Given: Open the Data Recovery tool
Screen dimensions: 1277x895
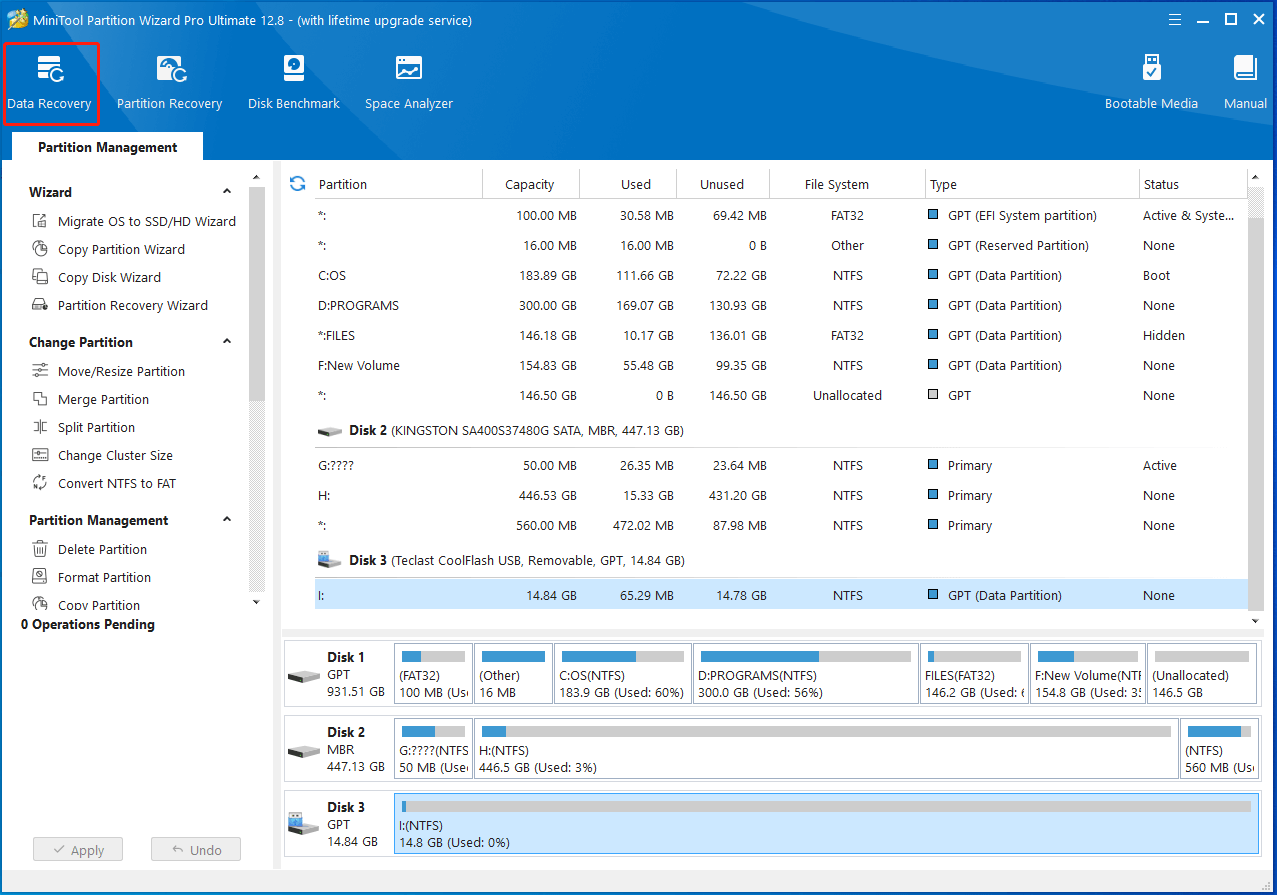Looking at the screenshot, I should coord(50,82).
